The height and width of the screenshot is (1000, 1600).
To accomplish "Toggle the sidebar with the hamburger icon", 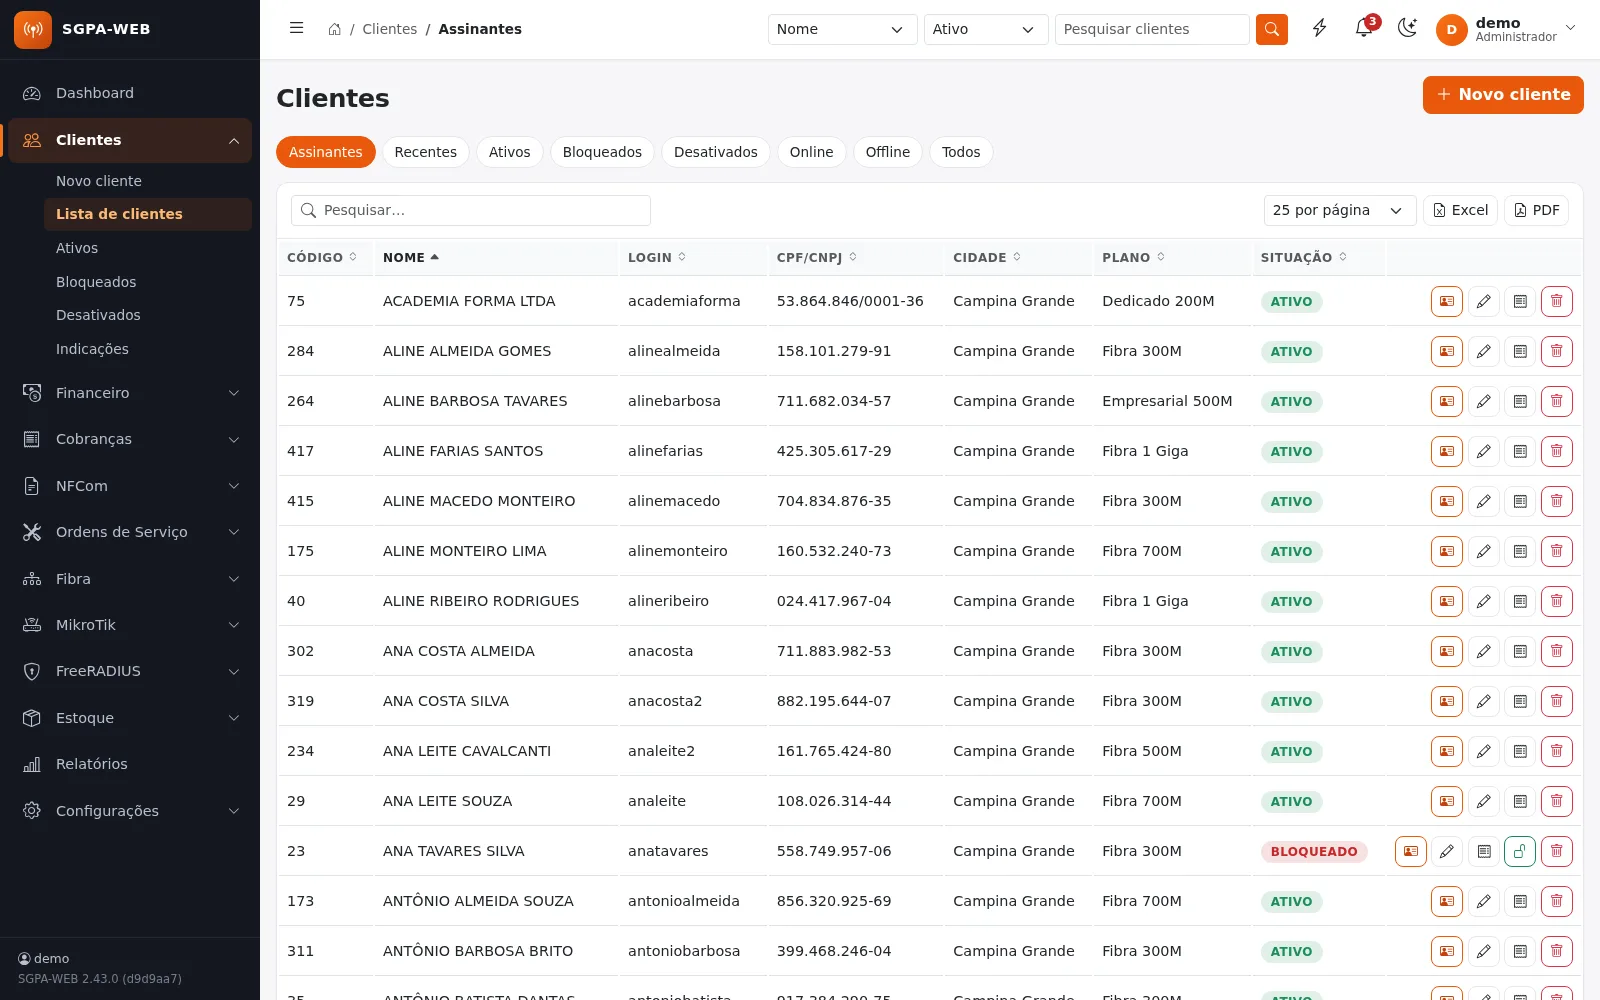I will (x=296, y=29).
